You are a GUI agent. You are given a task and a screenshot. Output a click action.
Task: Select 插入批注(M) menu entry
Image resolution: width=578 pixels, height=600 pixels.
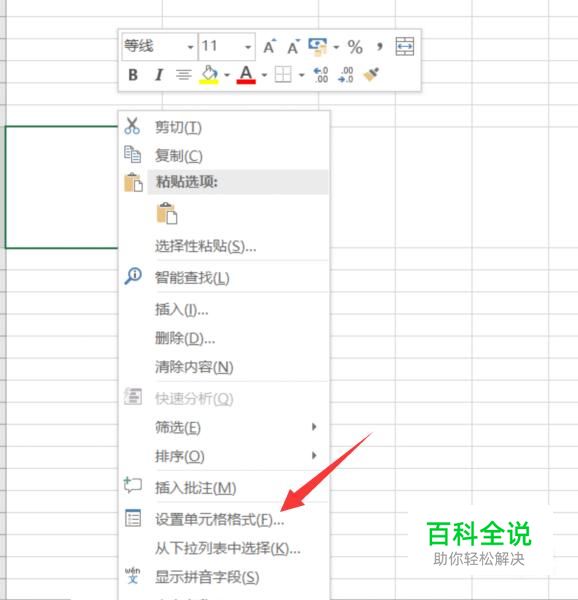point(224,488)
